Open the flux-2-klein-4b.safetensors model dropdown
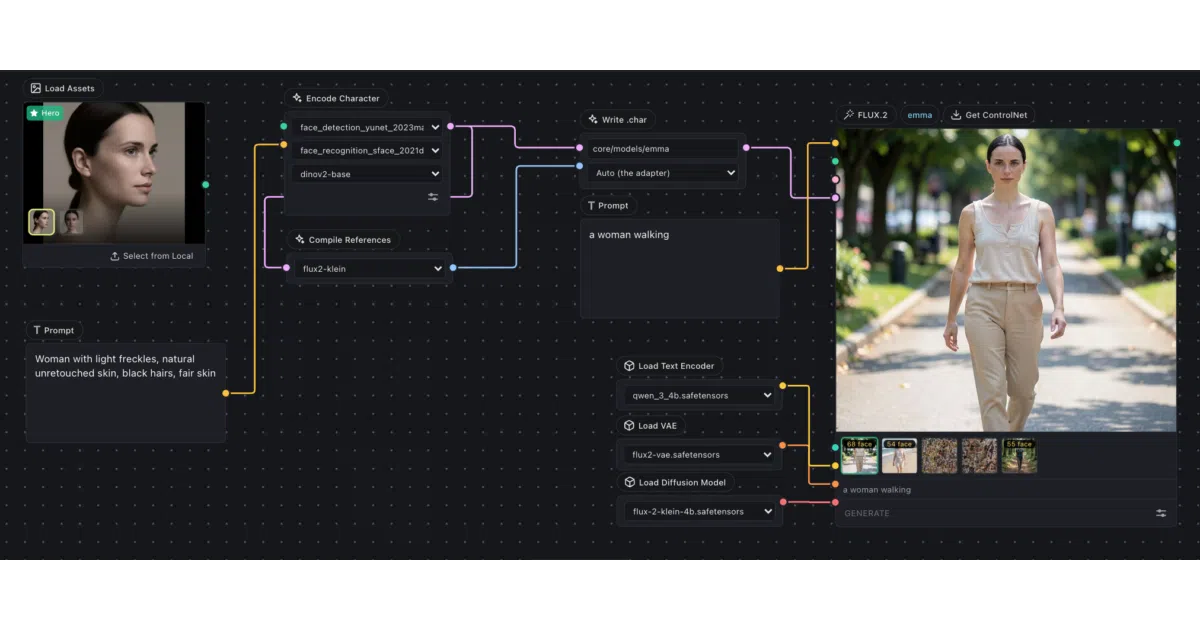 (x=699, y=511)
